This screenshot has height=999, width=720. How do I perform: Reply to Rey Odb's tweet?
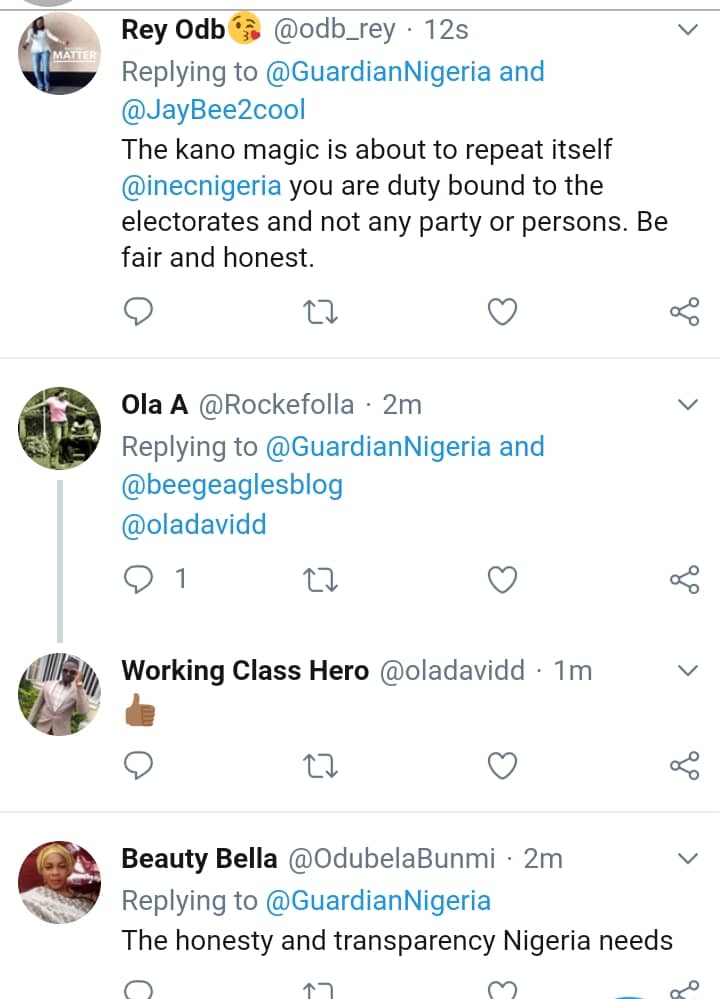coord(139,313)
